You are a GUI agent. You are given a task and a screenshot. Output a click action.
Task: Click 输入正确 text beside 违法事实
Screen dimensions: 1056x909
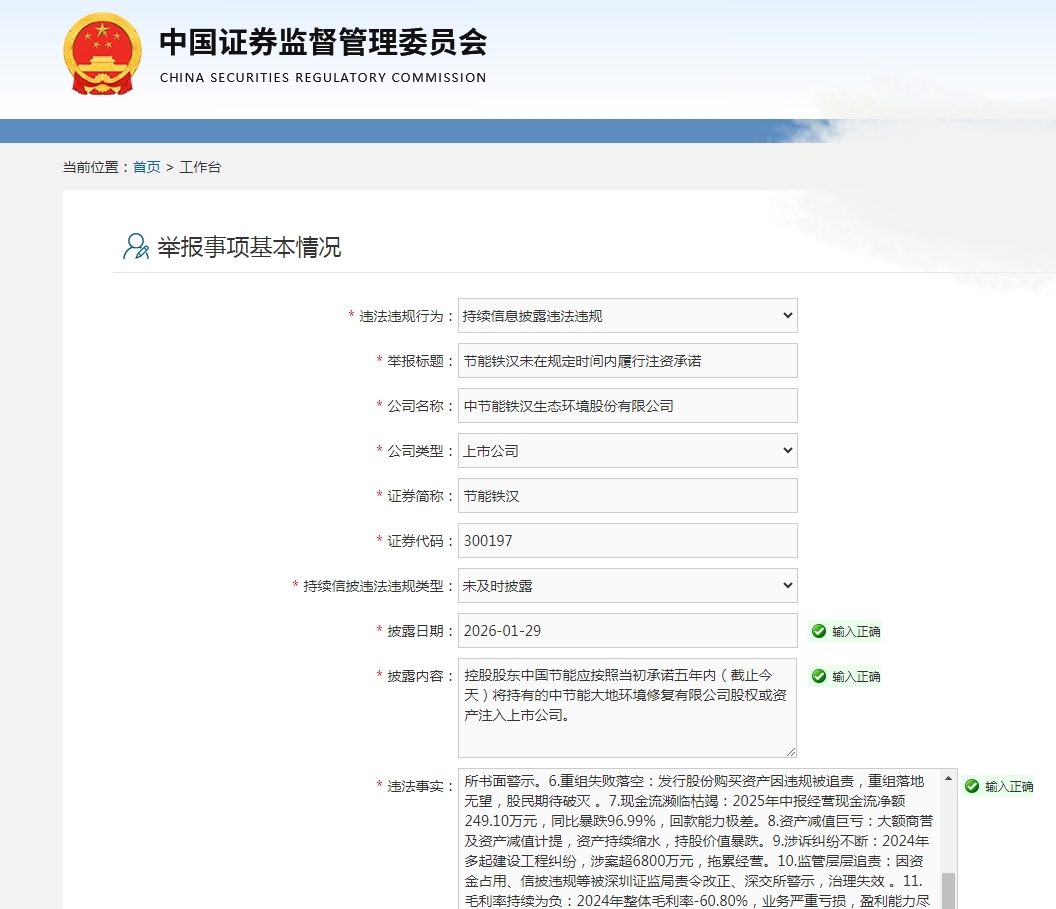tap(1009, 786)
